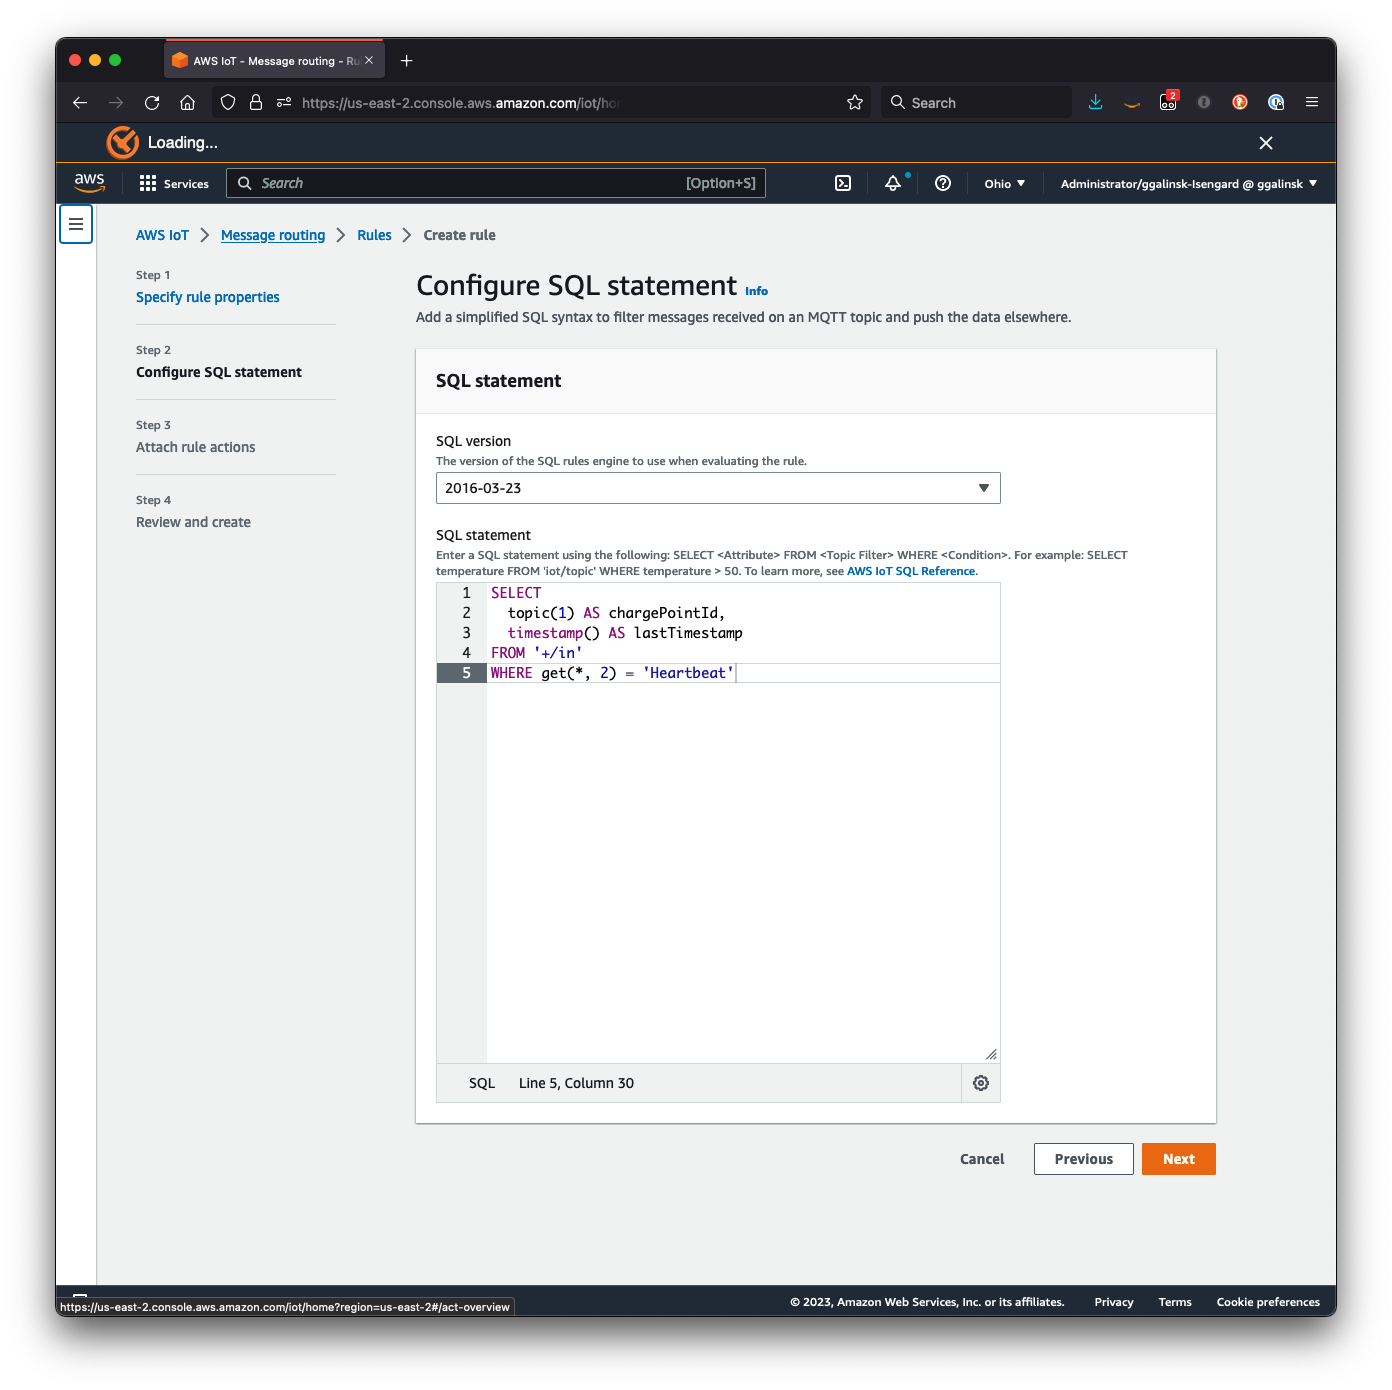Open the AWS IoT SQL Reference link
Viewport: 1392px width, 1390px height.
(910, 571)
